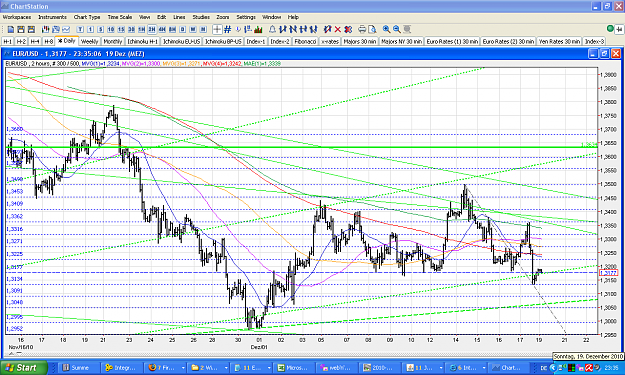
Task: Select the candlestick chart type icon
Action: (x=45, y=29)
